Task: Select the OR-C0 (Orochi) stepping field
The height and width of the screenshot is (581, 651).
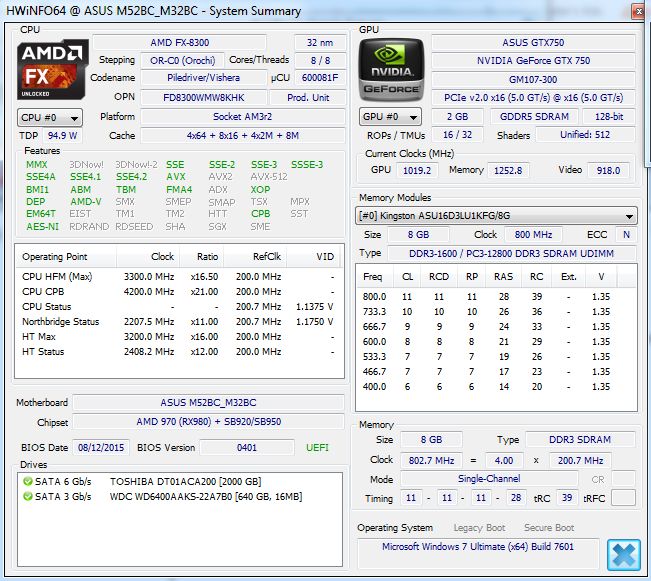Action: click(183, 61)
